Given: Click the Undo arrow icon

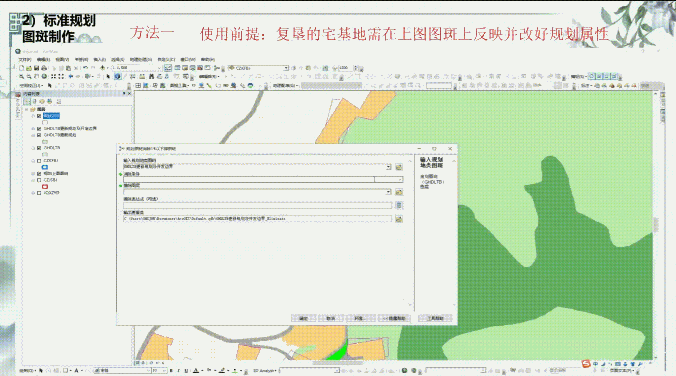Looking at the screenshot, I should (85, 68).
